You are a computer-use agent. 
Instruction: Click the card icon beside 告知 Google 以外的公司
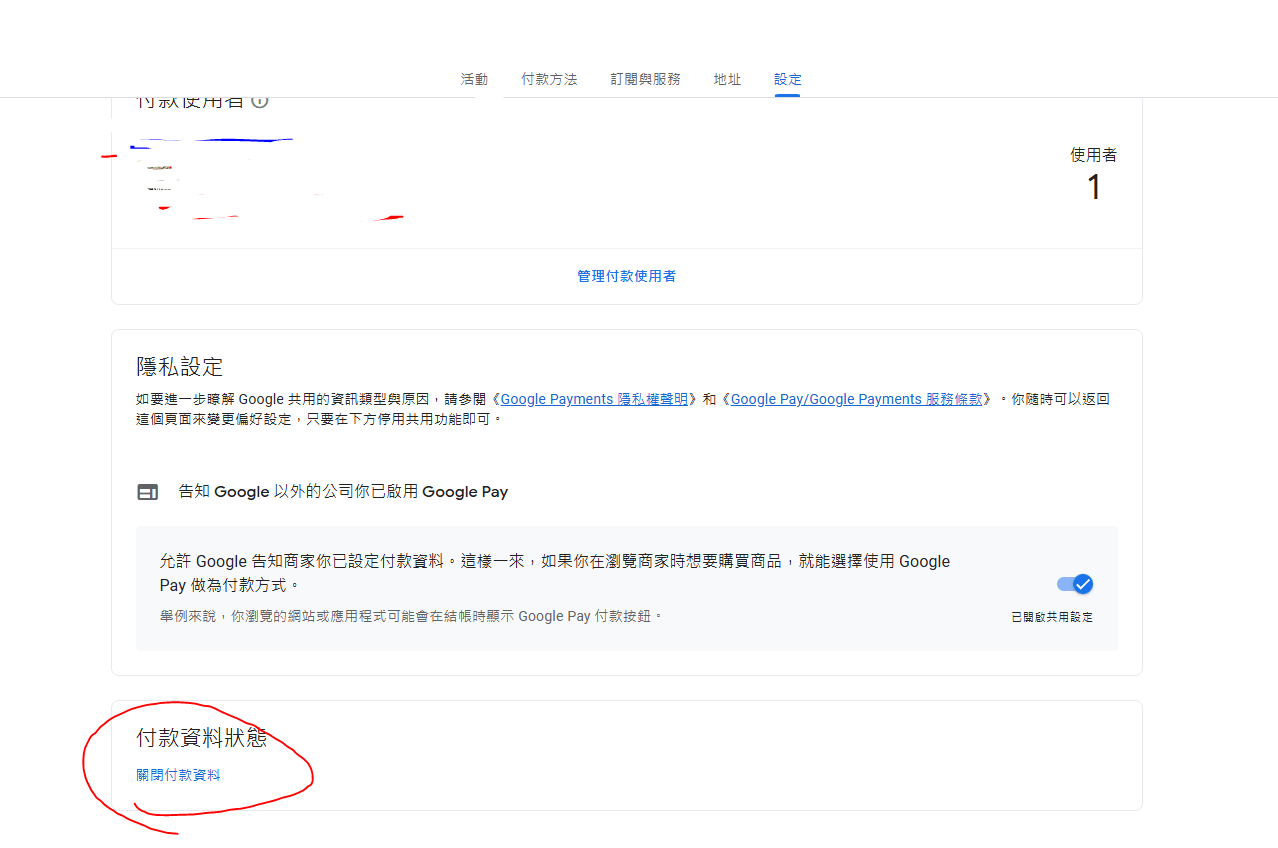click(148, 492)
